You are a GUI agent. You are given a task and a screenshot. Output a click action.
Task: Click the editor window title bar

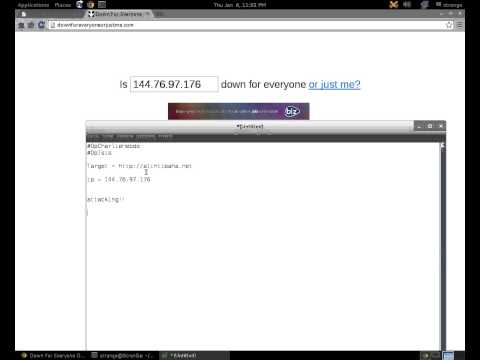250,126
